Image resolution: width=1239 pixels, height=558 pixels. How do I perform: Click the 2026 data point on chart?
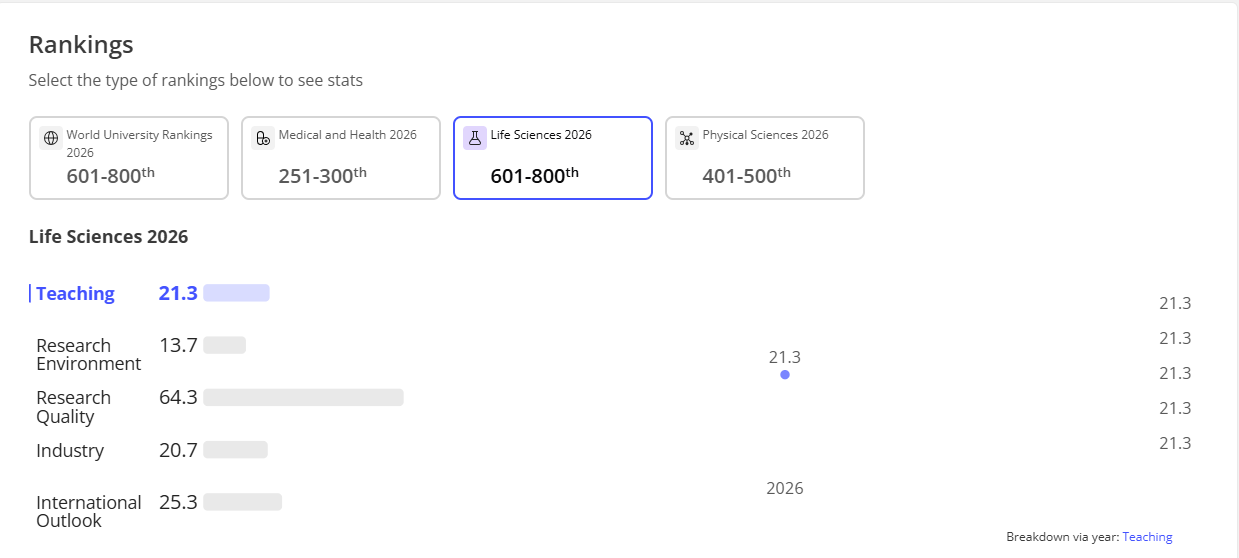785,374
